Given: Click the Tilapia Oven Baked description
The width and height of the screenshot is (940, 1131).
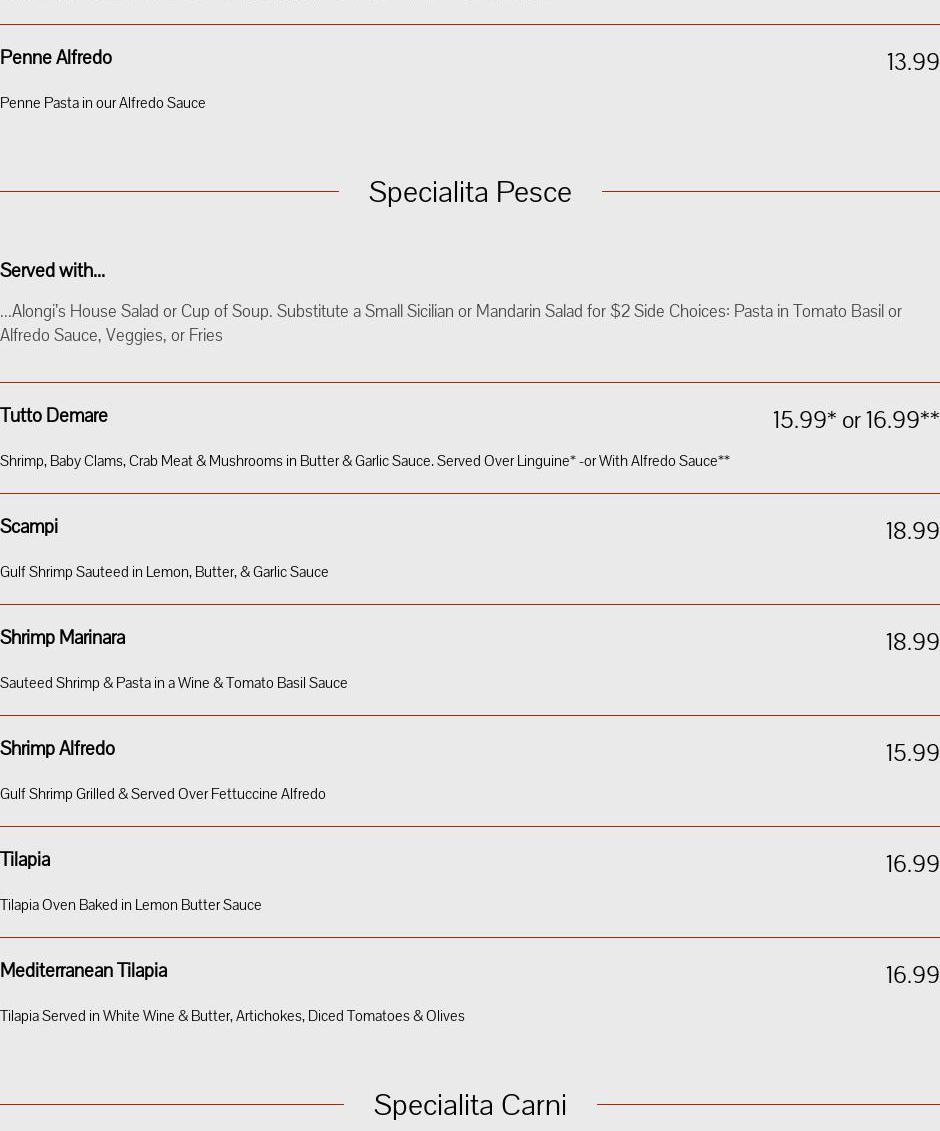Looking at the screenshot, I should click(x=130, y=905).
